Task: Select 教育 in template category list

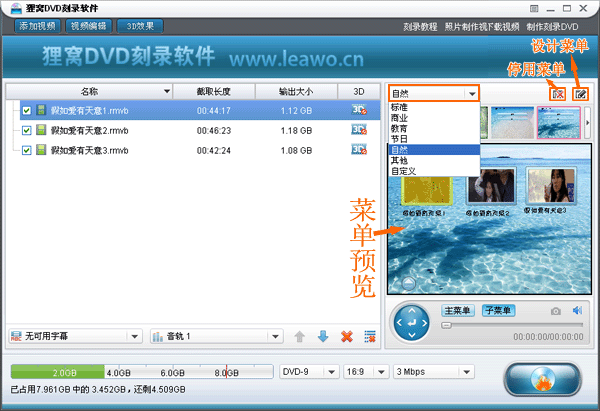Action: click(434, 129)
